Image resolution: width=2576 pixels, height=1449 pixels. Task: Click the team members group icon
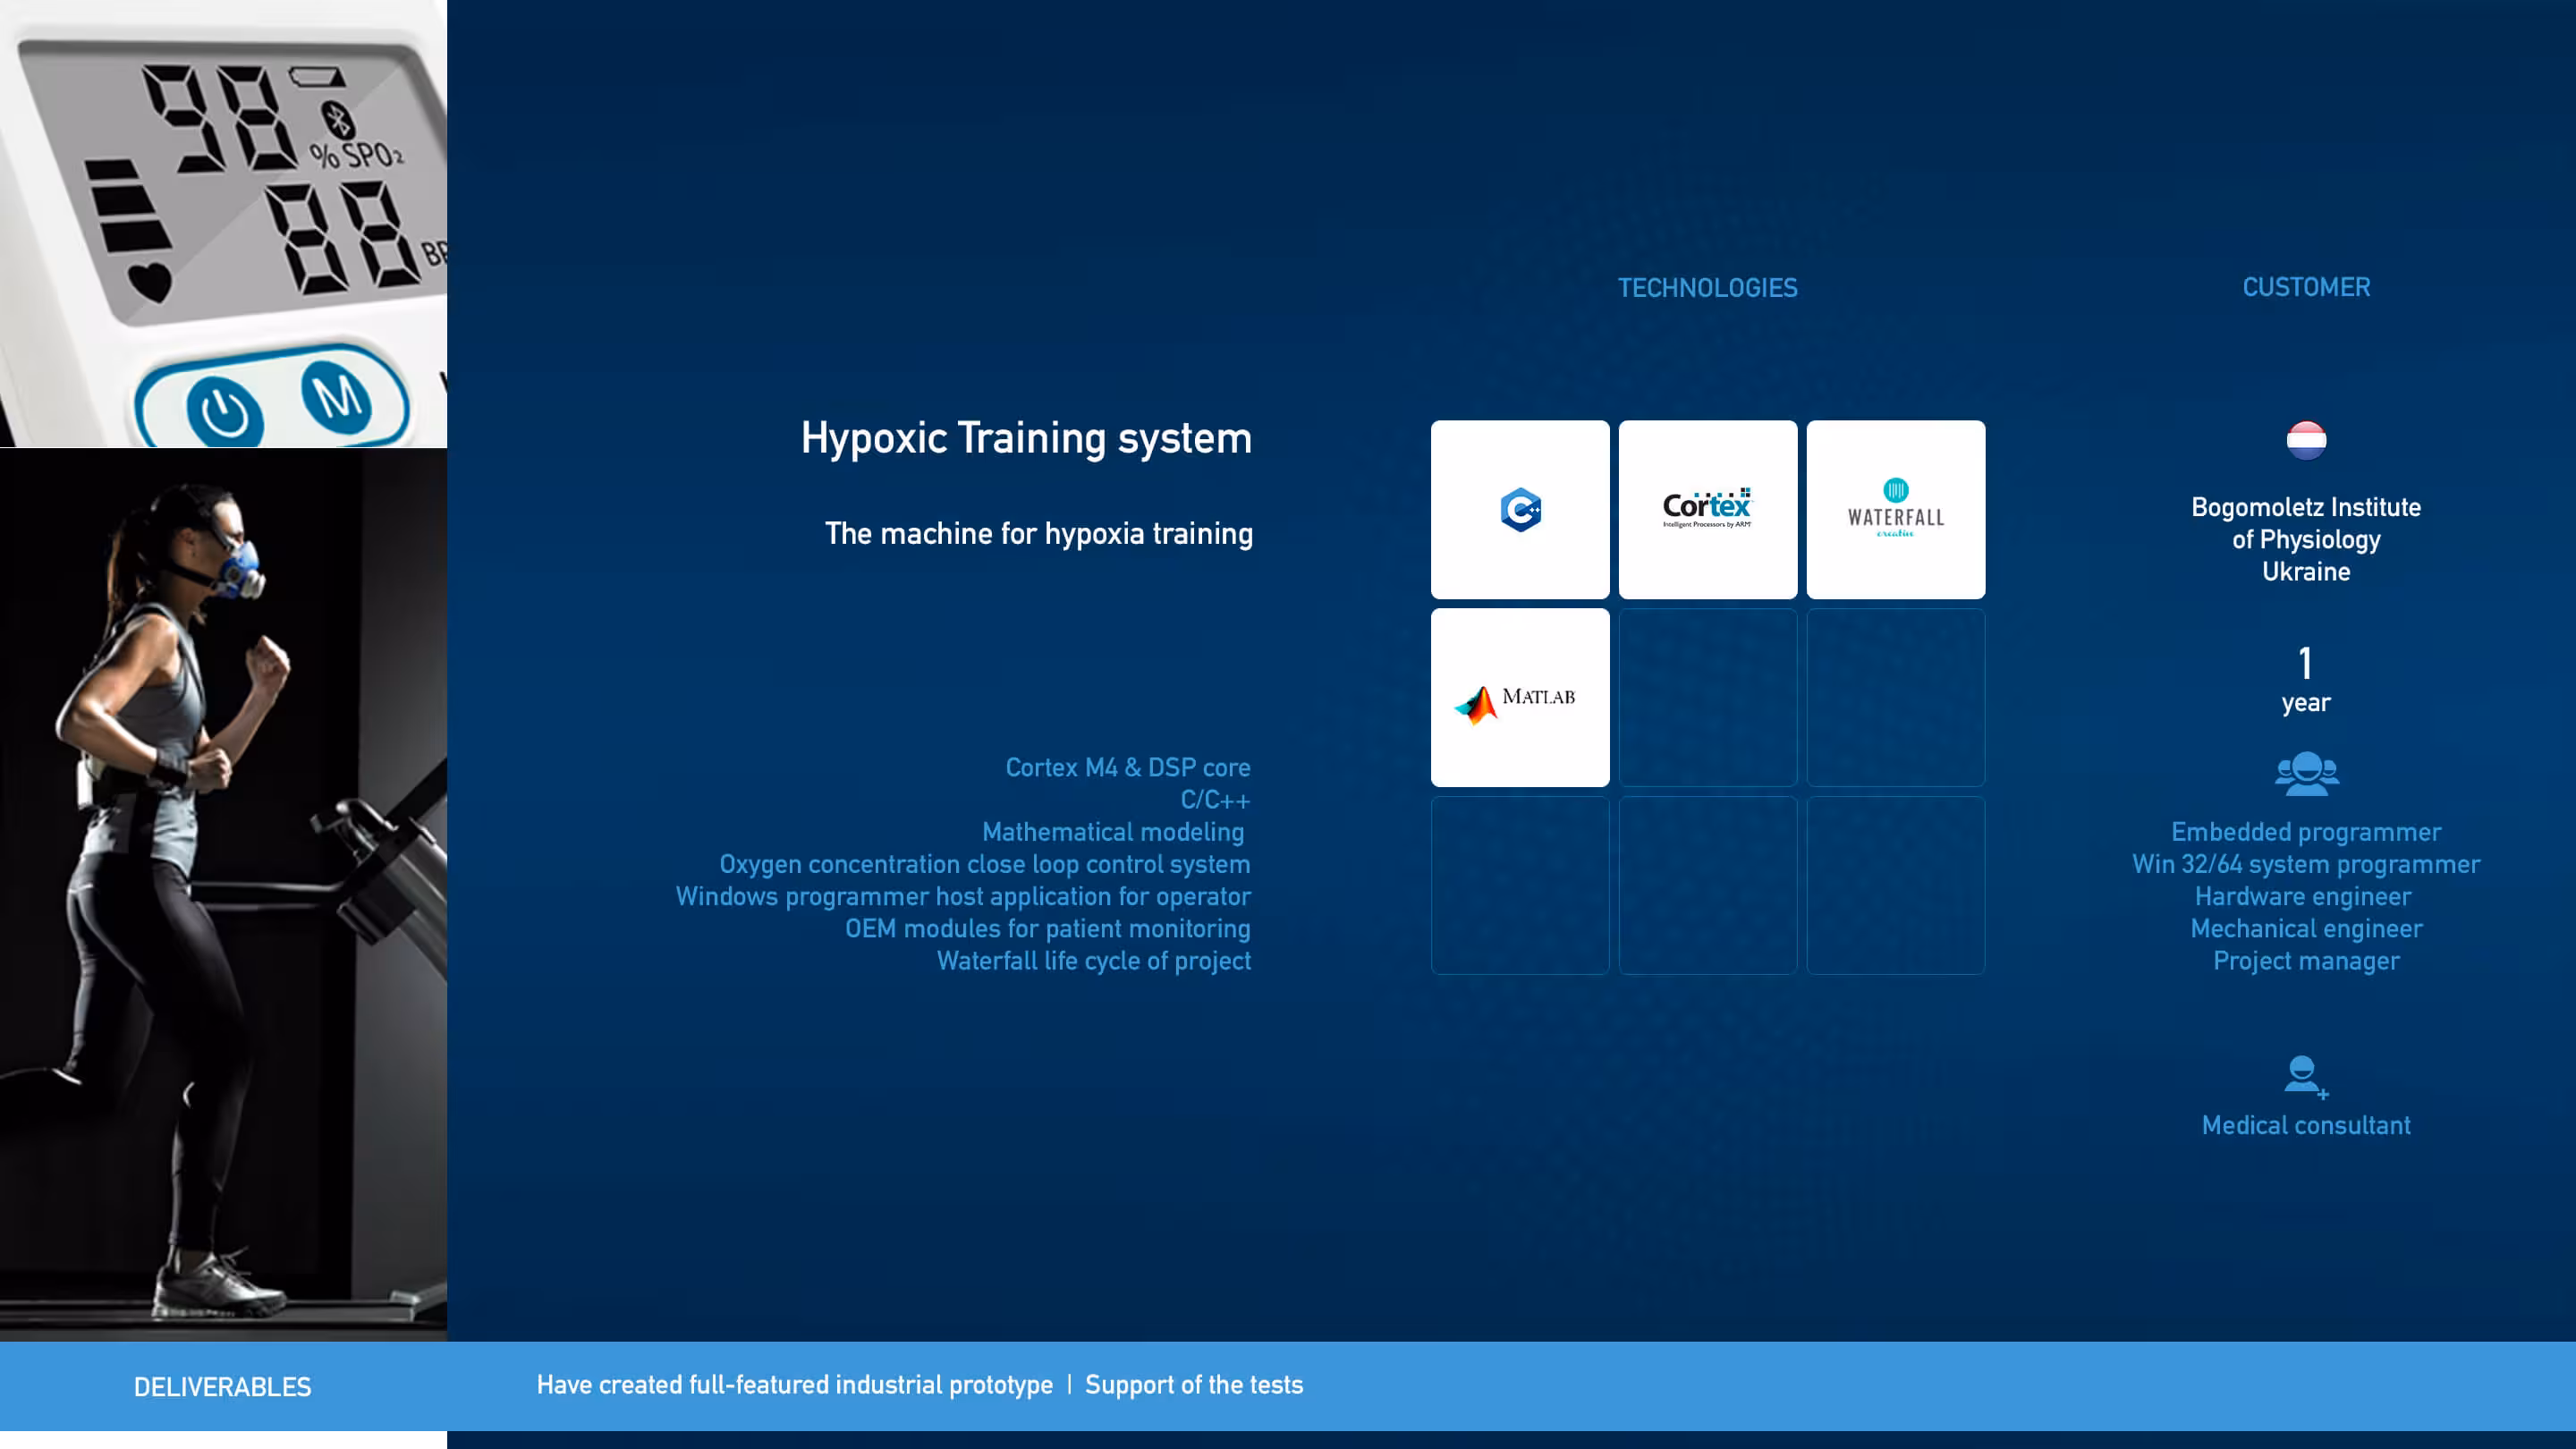2305,773
